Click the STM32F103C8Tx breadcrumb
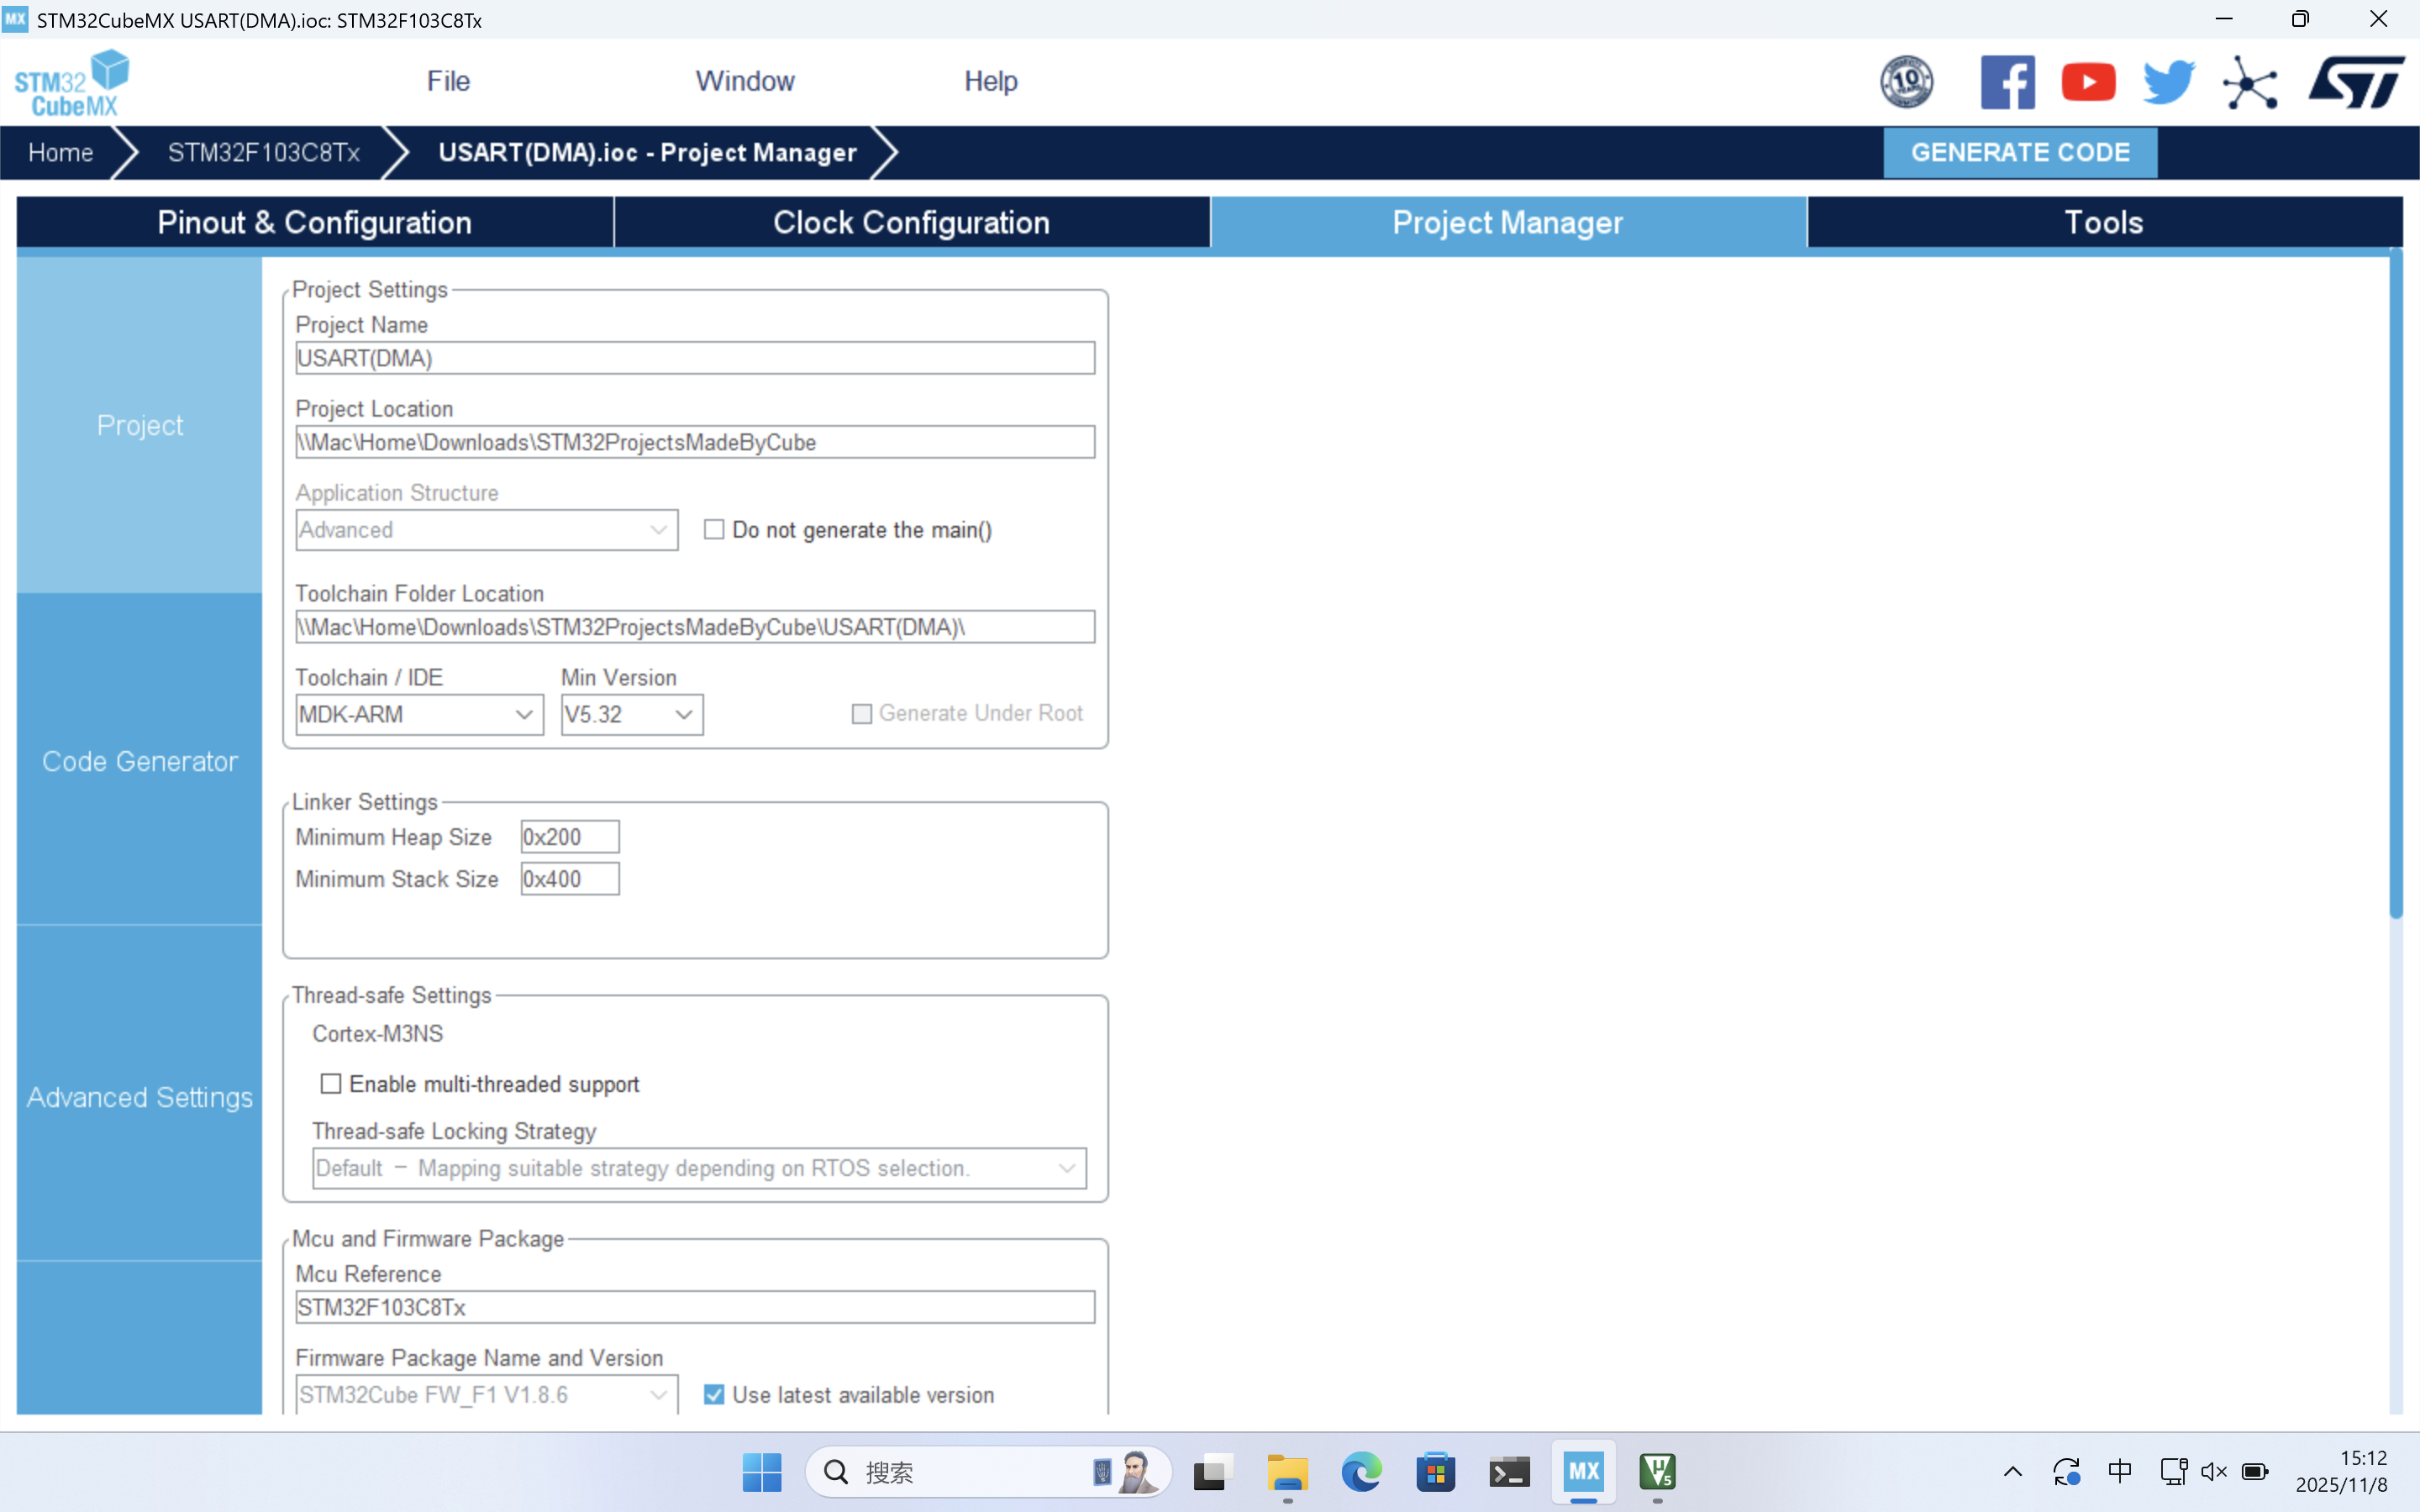Image resolution: width=2420 pixels, height=1512 pixels. click(263, 152)
